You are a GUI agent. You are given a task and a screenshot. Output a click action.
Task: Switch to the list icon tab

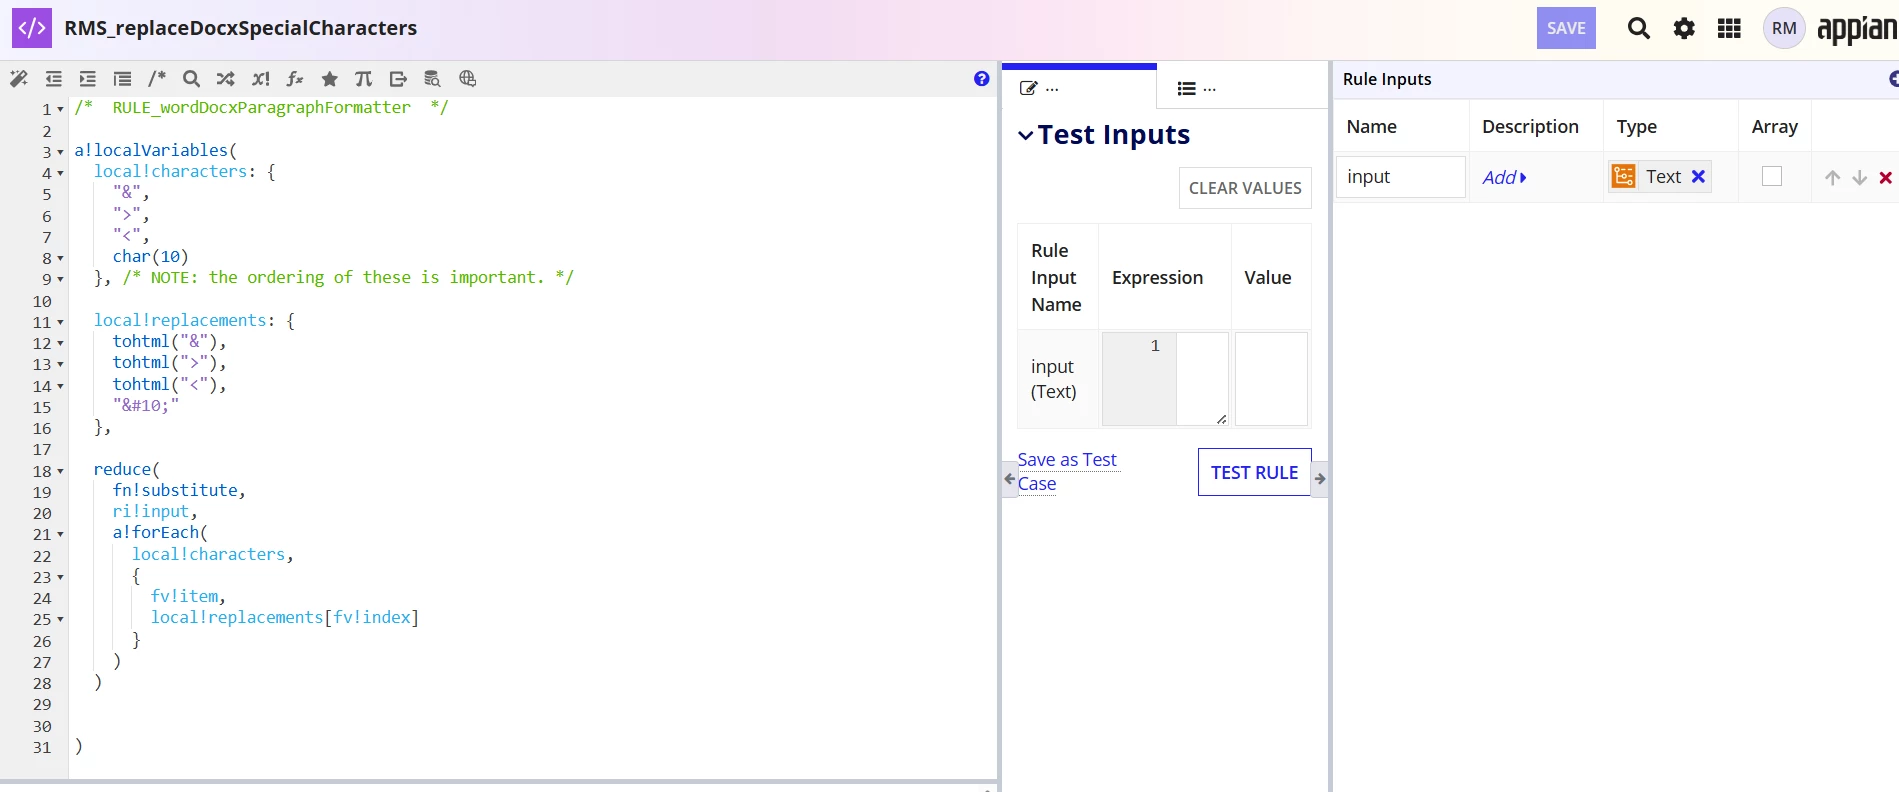pyautogui.click(x=1197, y=88)
